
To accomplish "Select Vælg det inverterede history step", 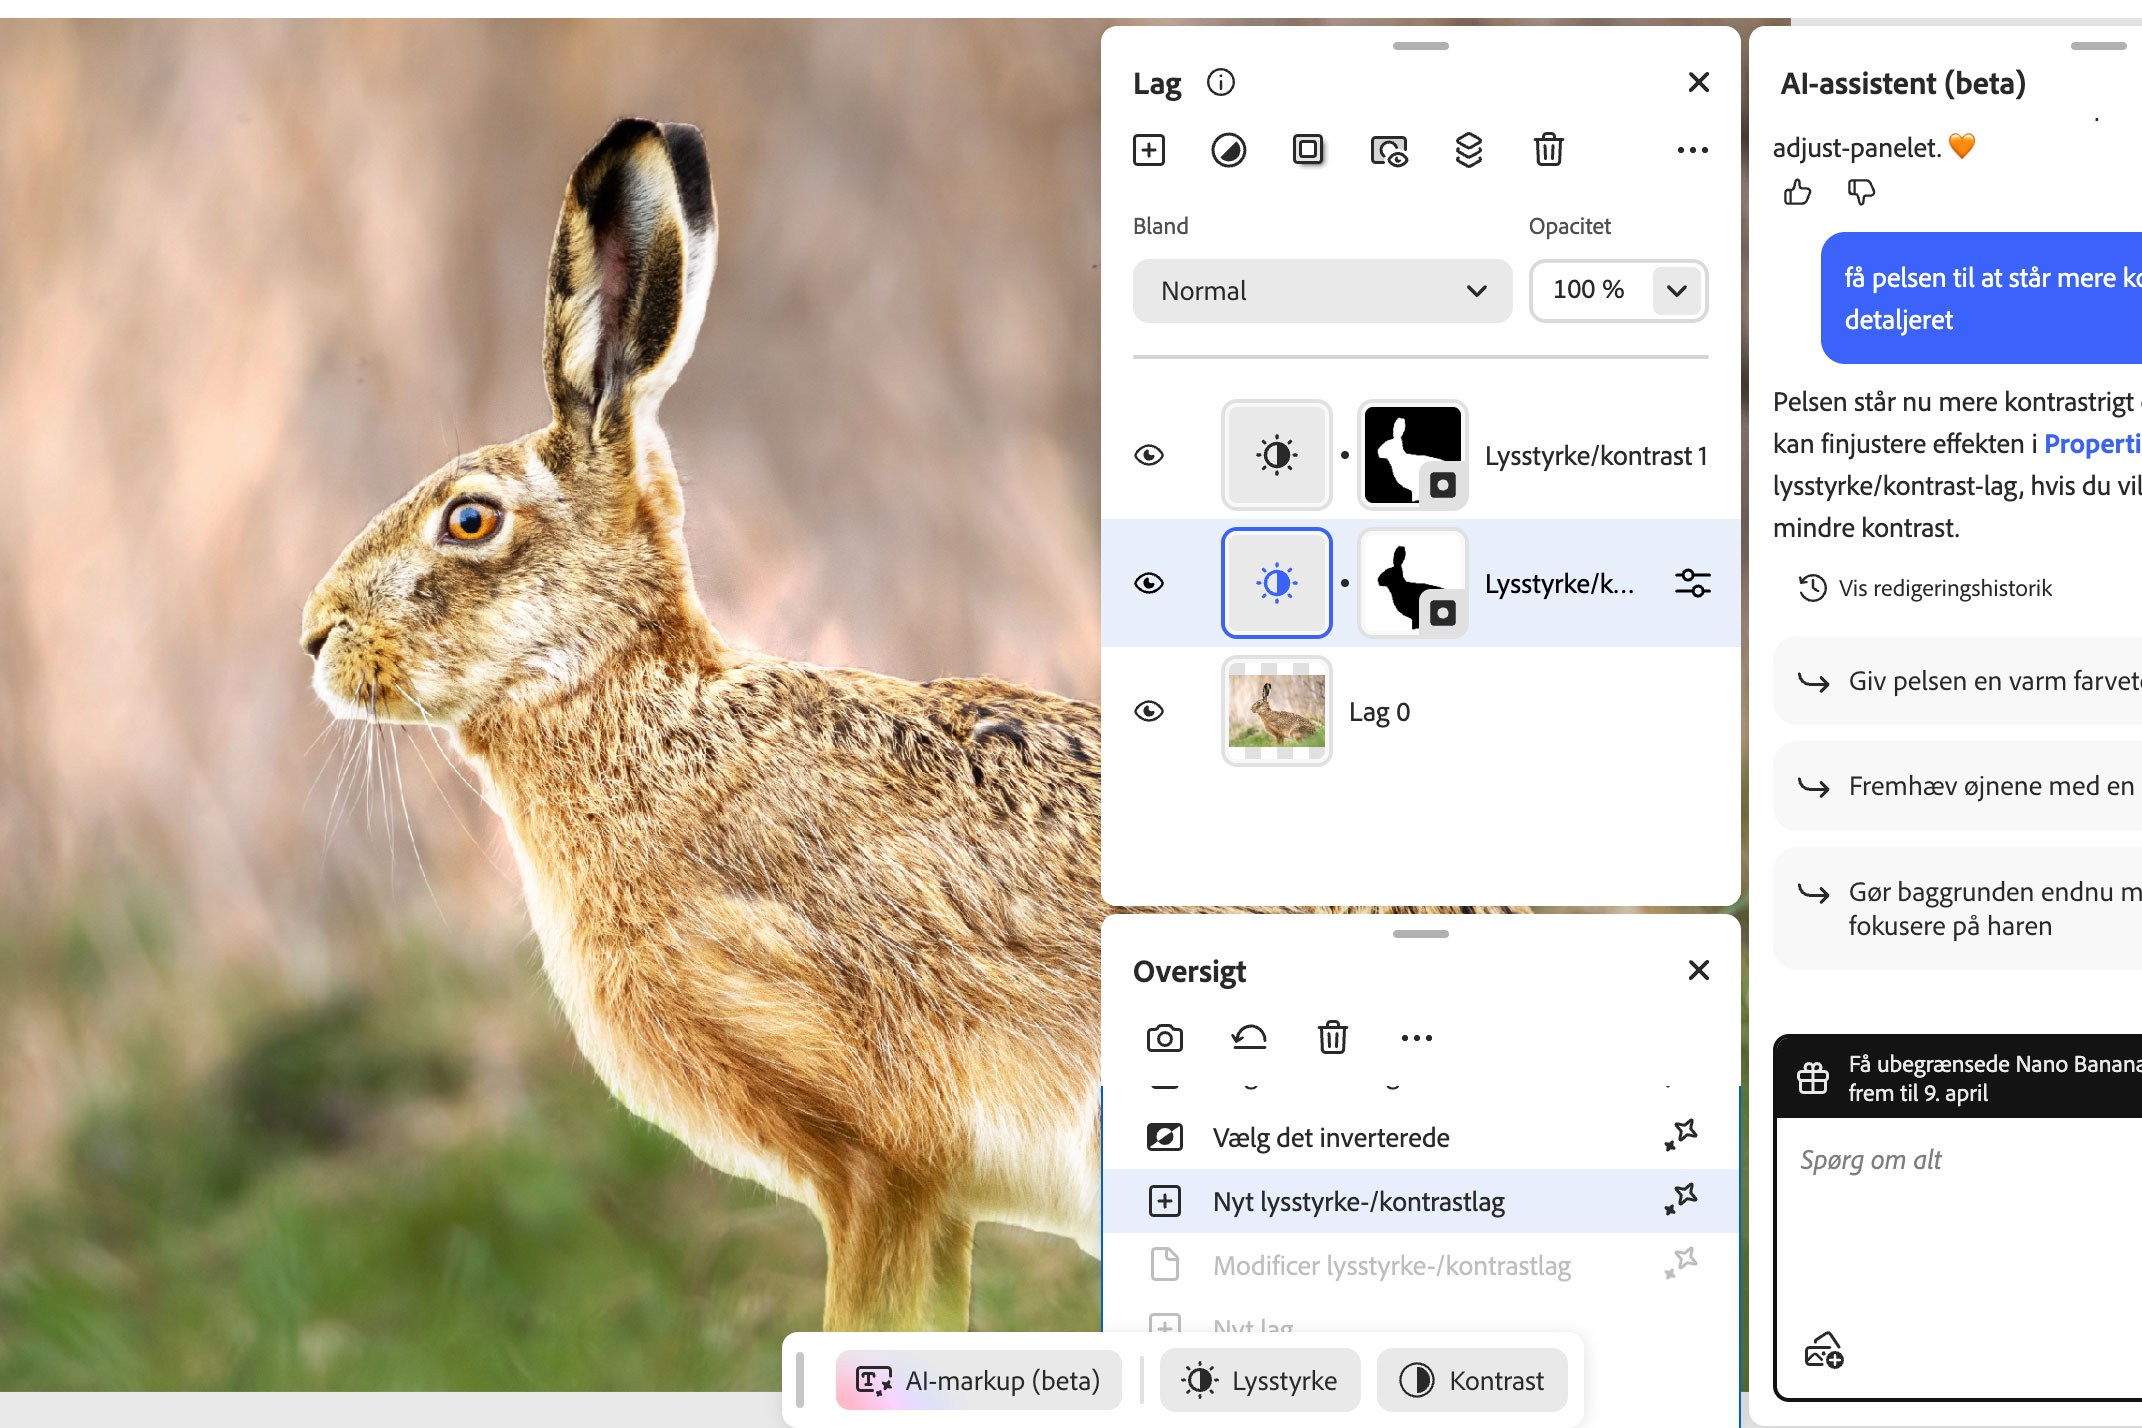I will tap(1330, 1138).
